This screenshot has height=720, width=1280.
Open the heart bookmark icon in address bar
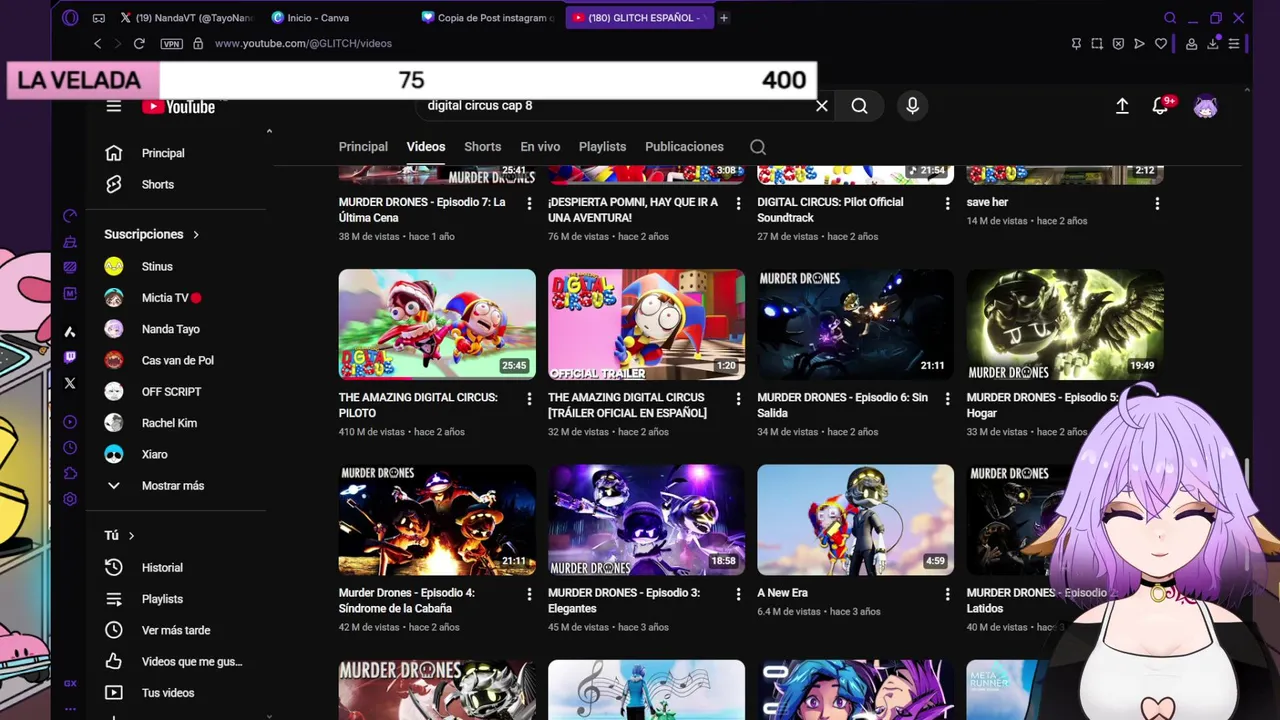[1160, 43]
